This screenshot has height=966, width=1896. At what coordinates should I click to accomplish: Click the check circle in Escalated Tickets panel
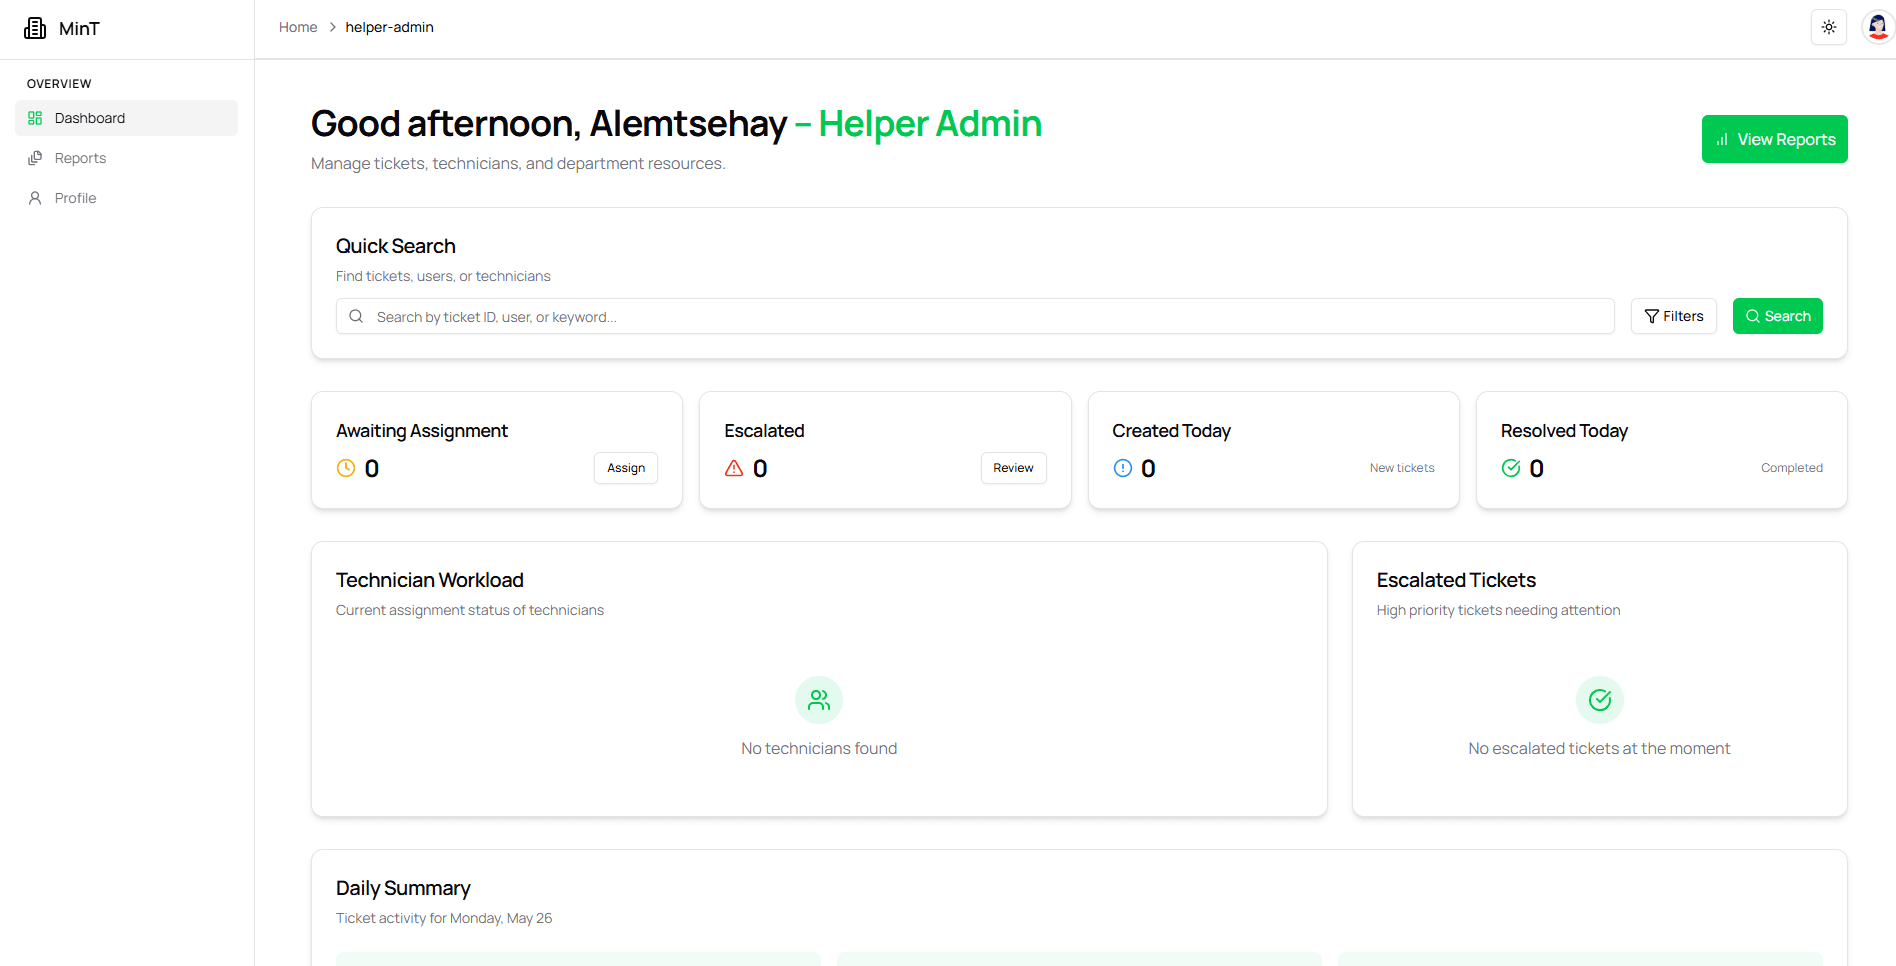pyautogui.click(x=1599, y=699)
